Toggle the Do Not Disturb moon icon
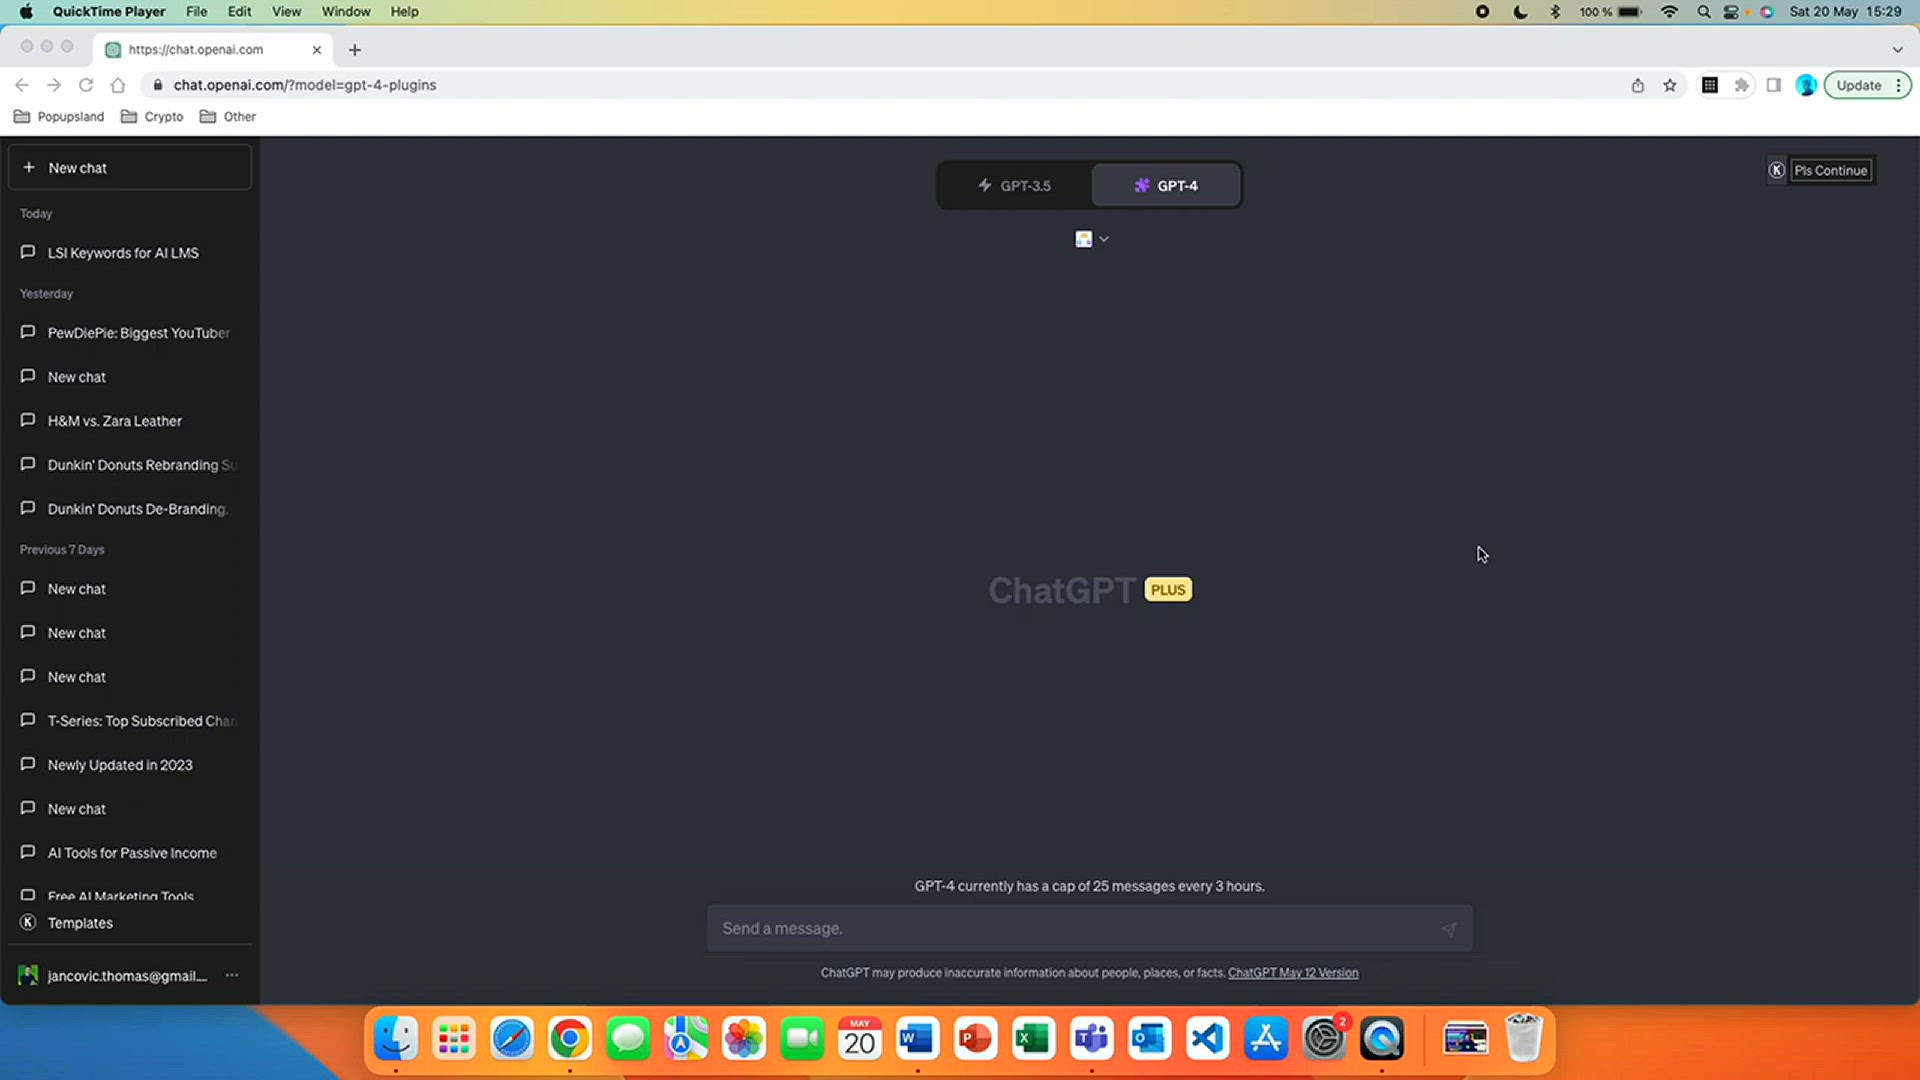 coord(1520,12)
